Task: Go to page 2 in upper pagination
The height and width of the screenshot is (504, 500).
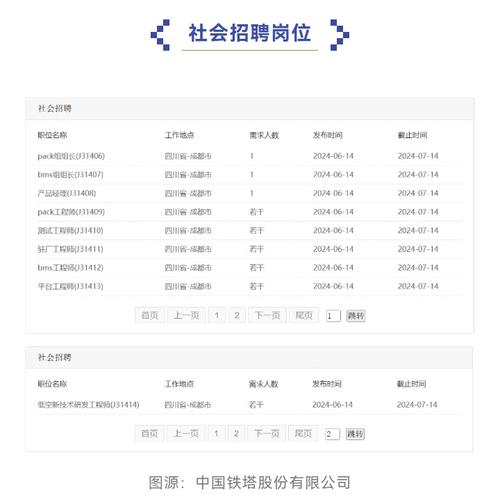Action: (x=237, y=315)
